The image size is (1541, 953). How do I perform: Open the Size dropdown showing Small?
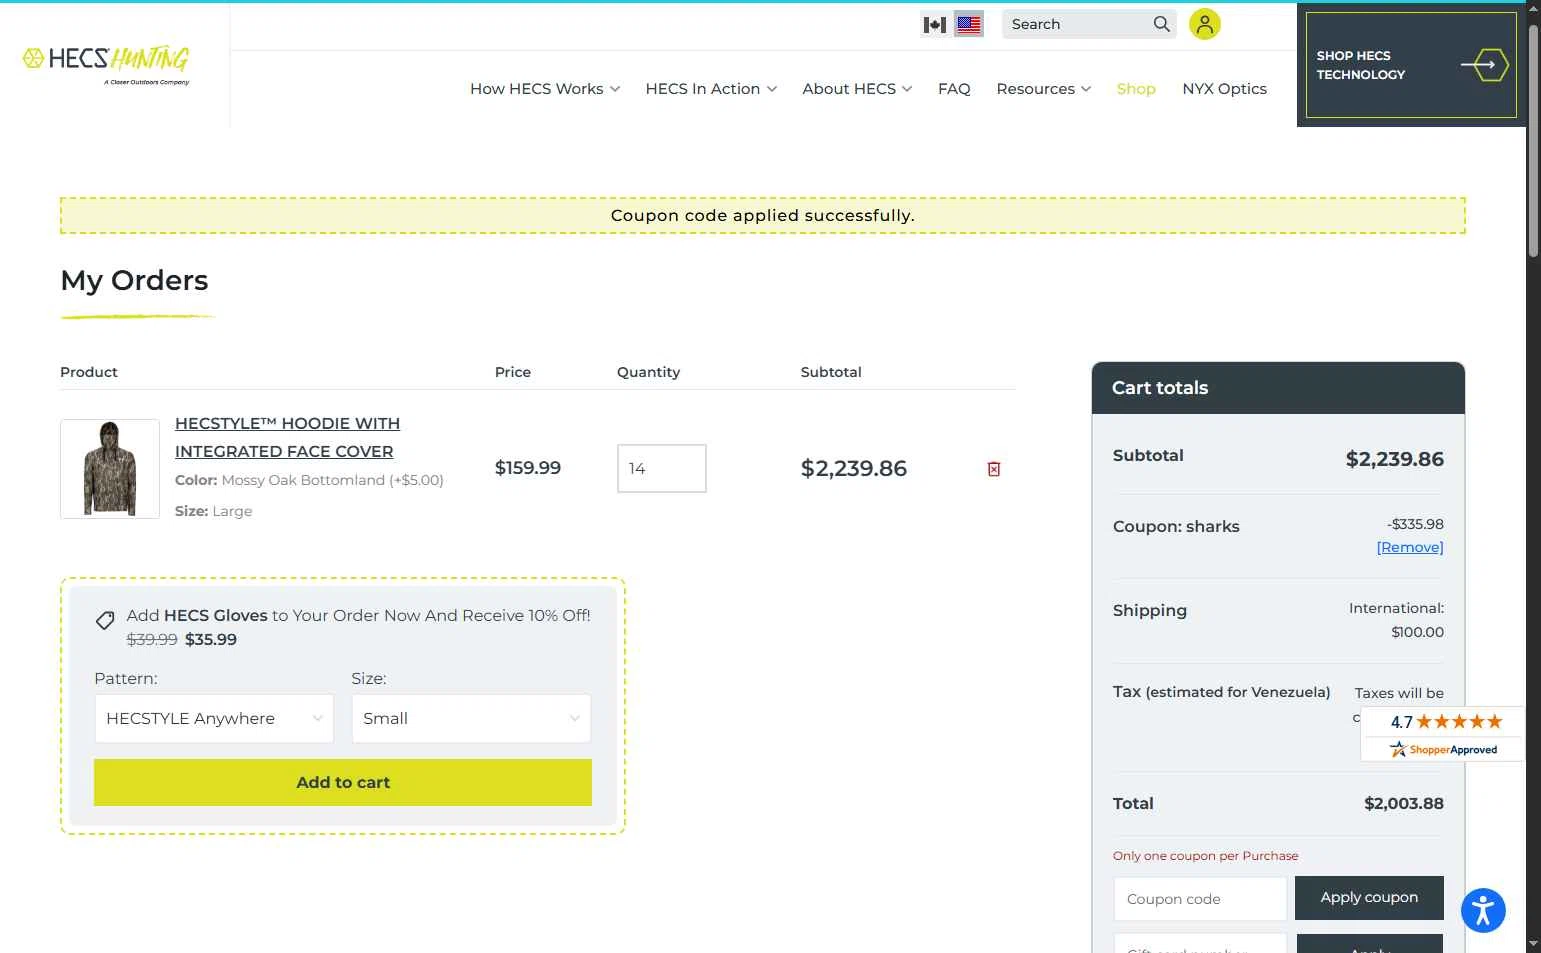click(471, 719)
